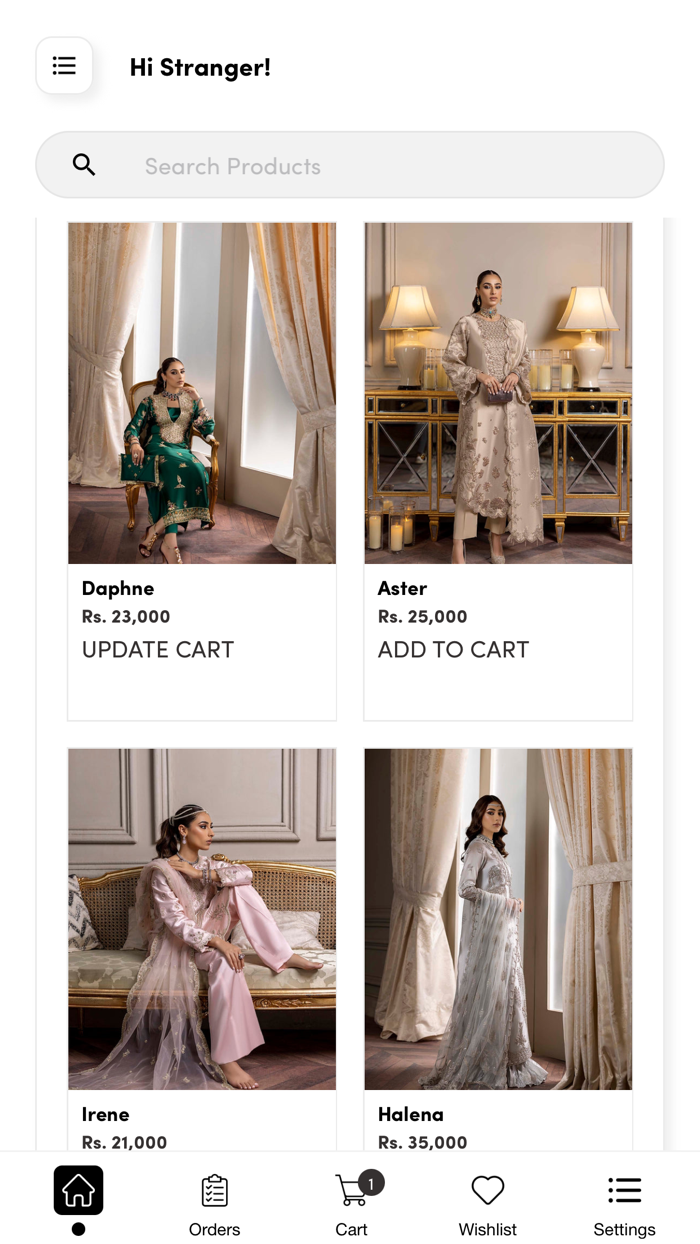Select the Aster product name
Image resolution: width=700 pixels, height=1244 pixels.
[x=402, y=588]
